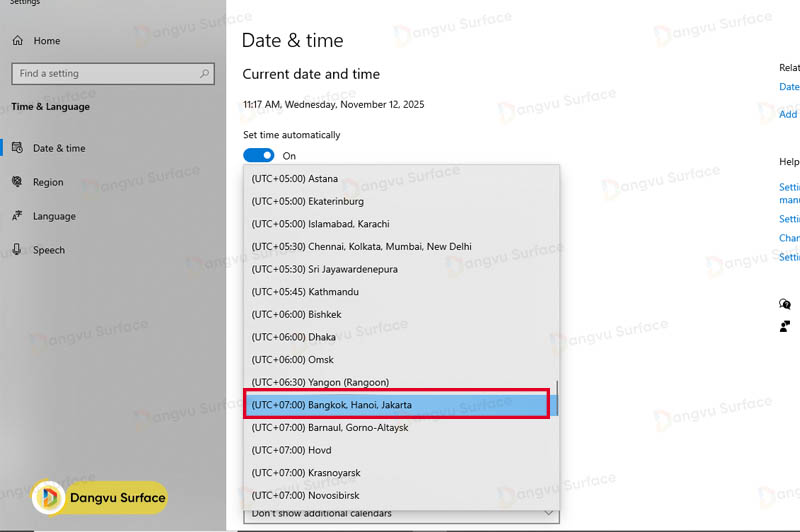
Task: Go to the Speech settings page
Action: pos(49,250)
